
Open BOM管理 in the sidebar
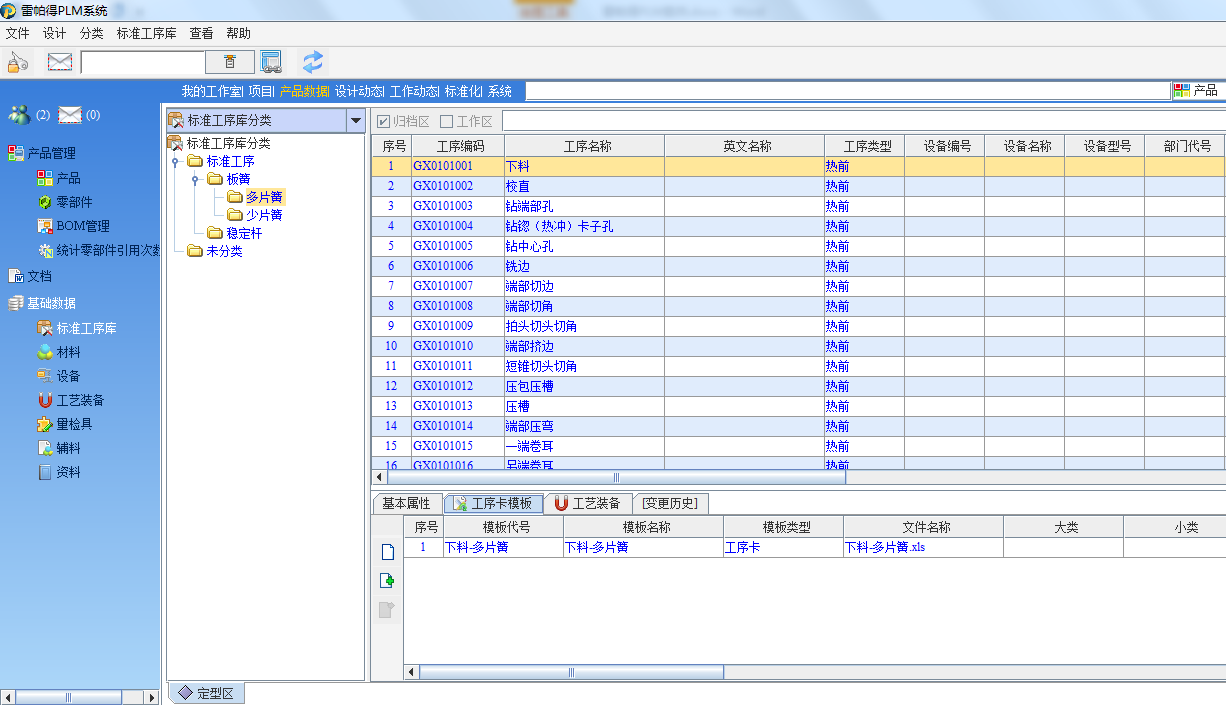pyautogui.click(x=82, y=226)
